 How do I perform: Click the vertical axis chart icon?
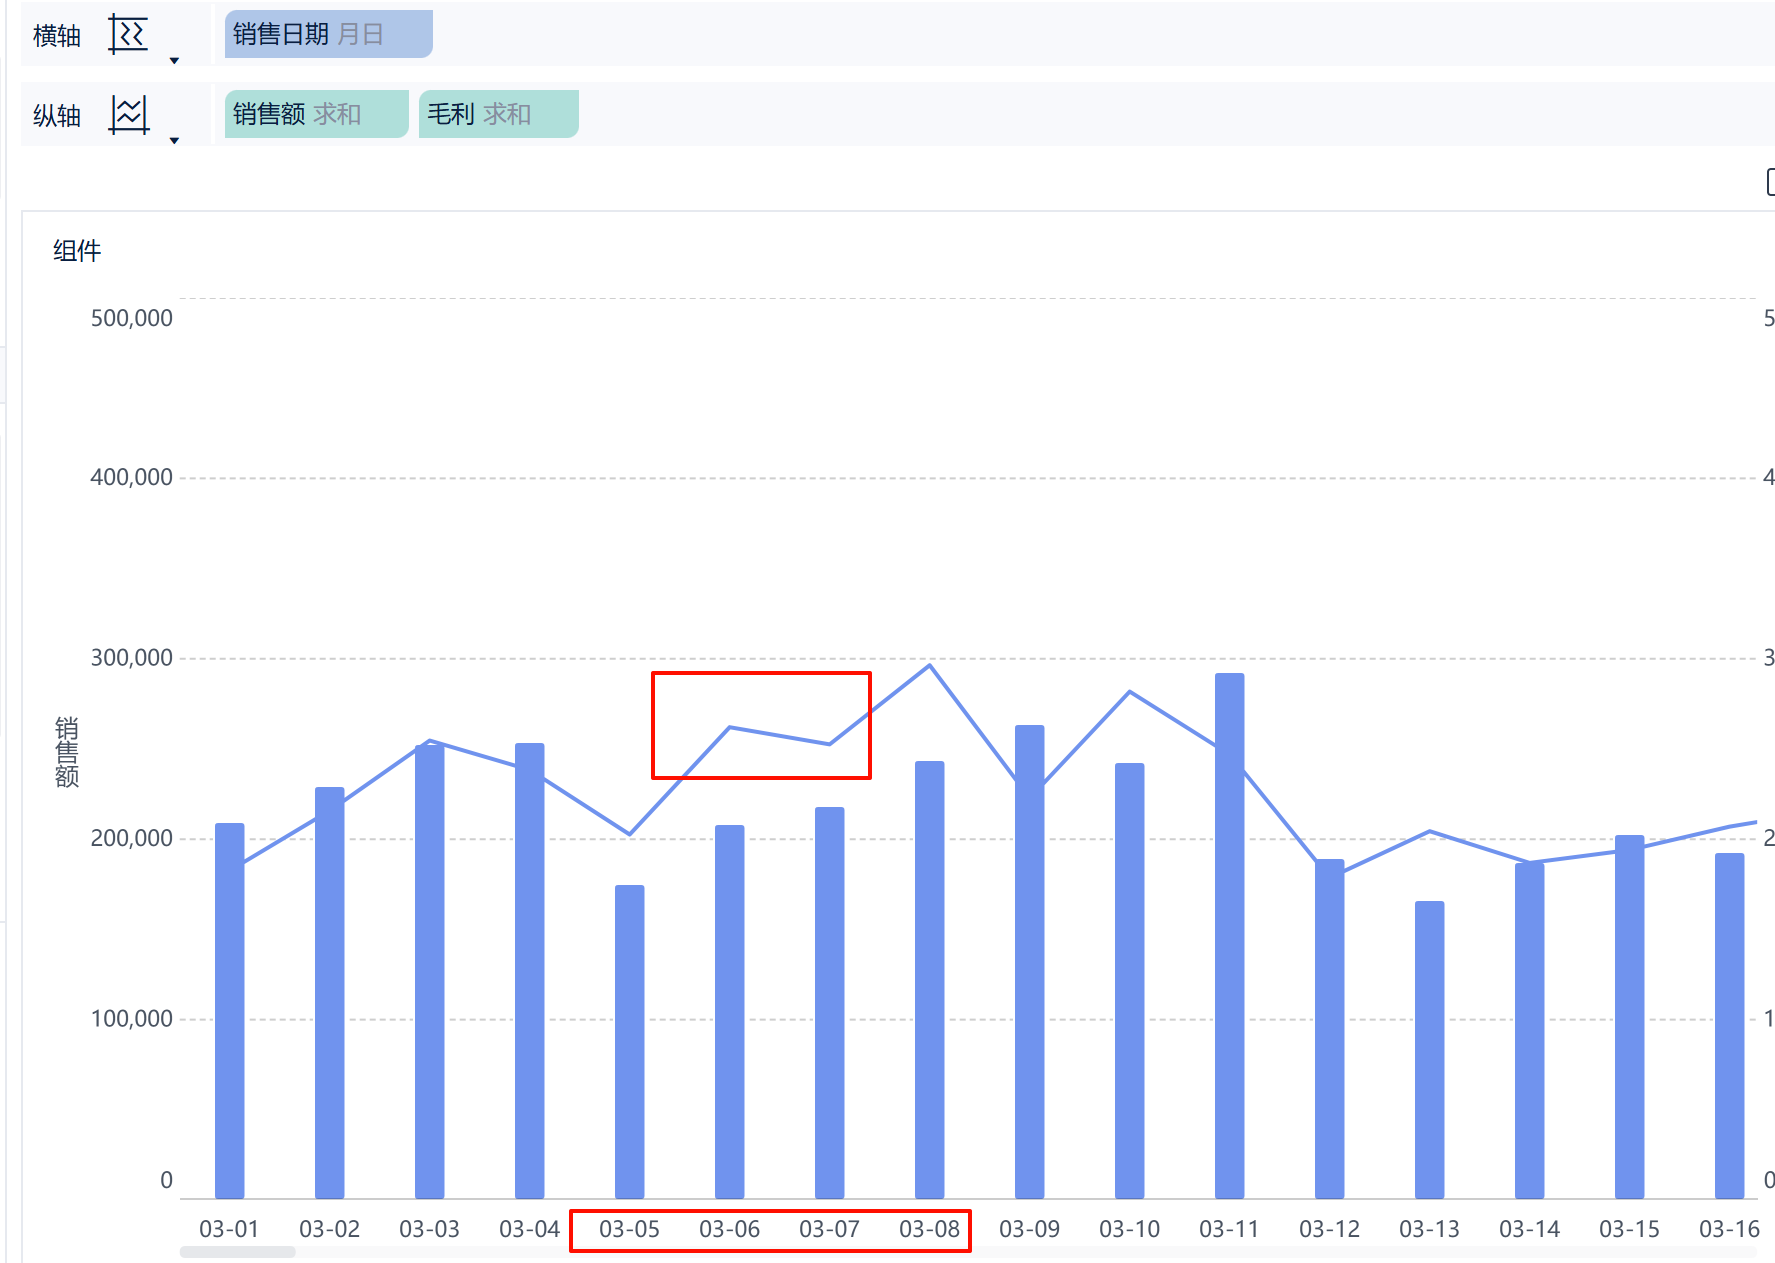coord(128,115)
